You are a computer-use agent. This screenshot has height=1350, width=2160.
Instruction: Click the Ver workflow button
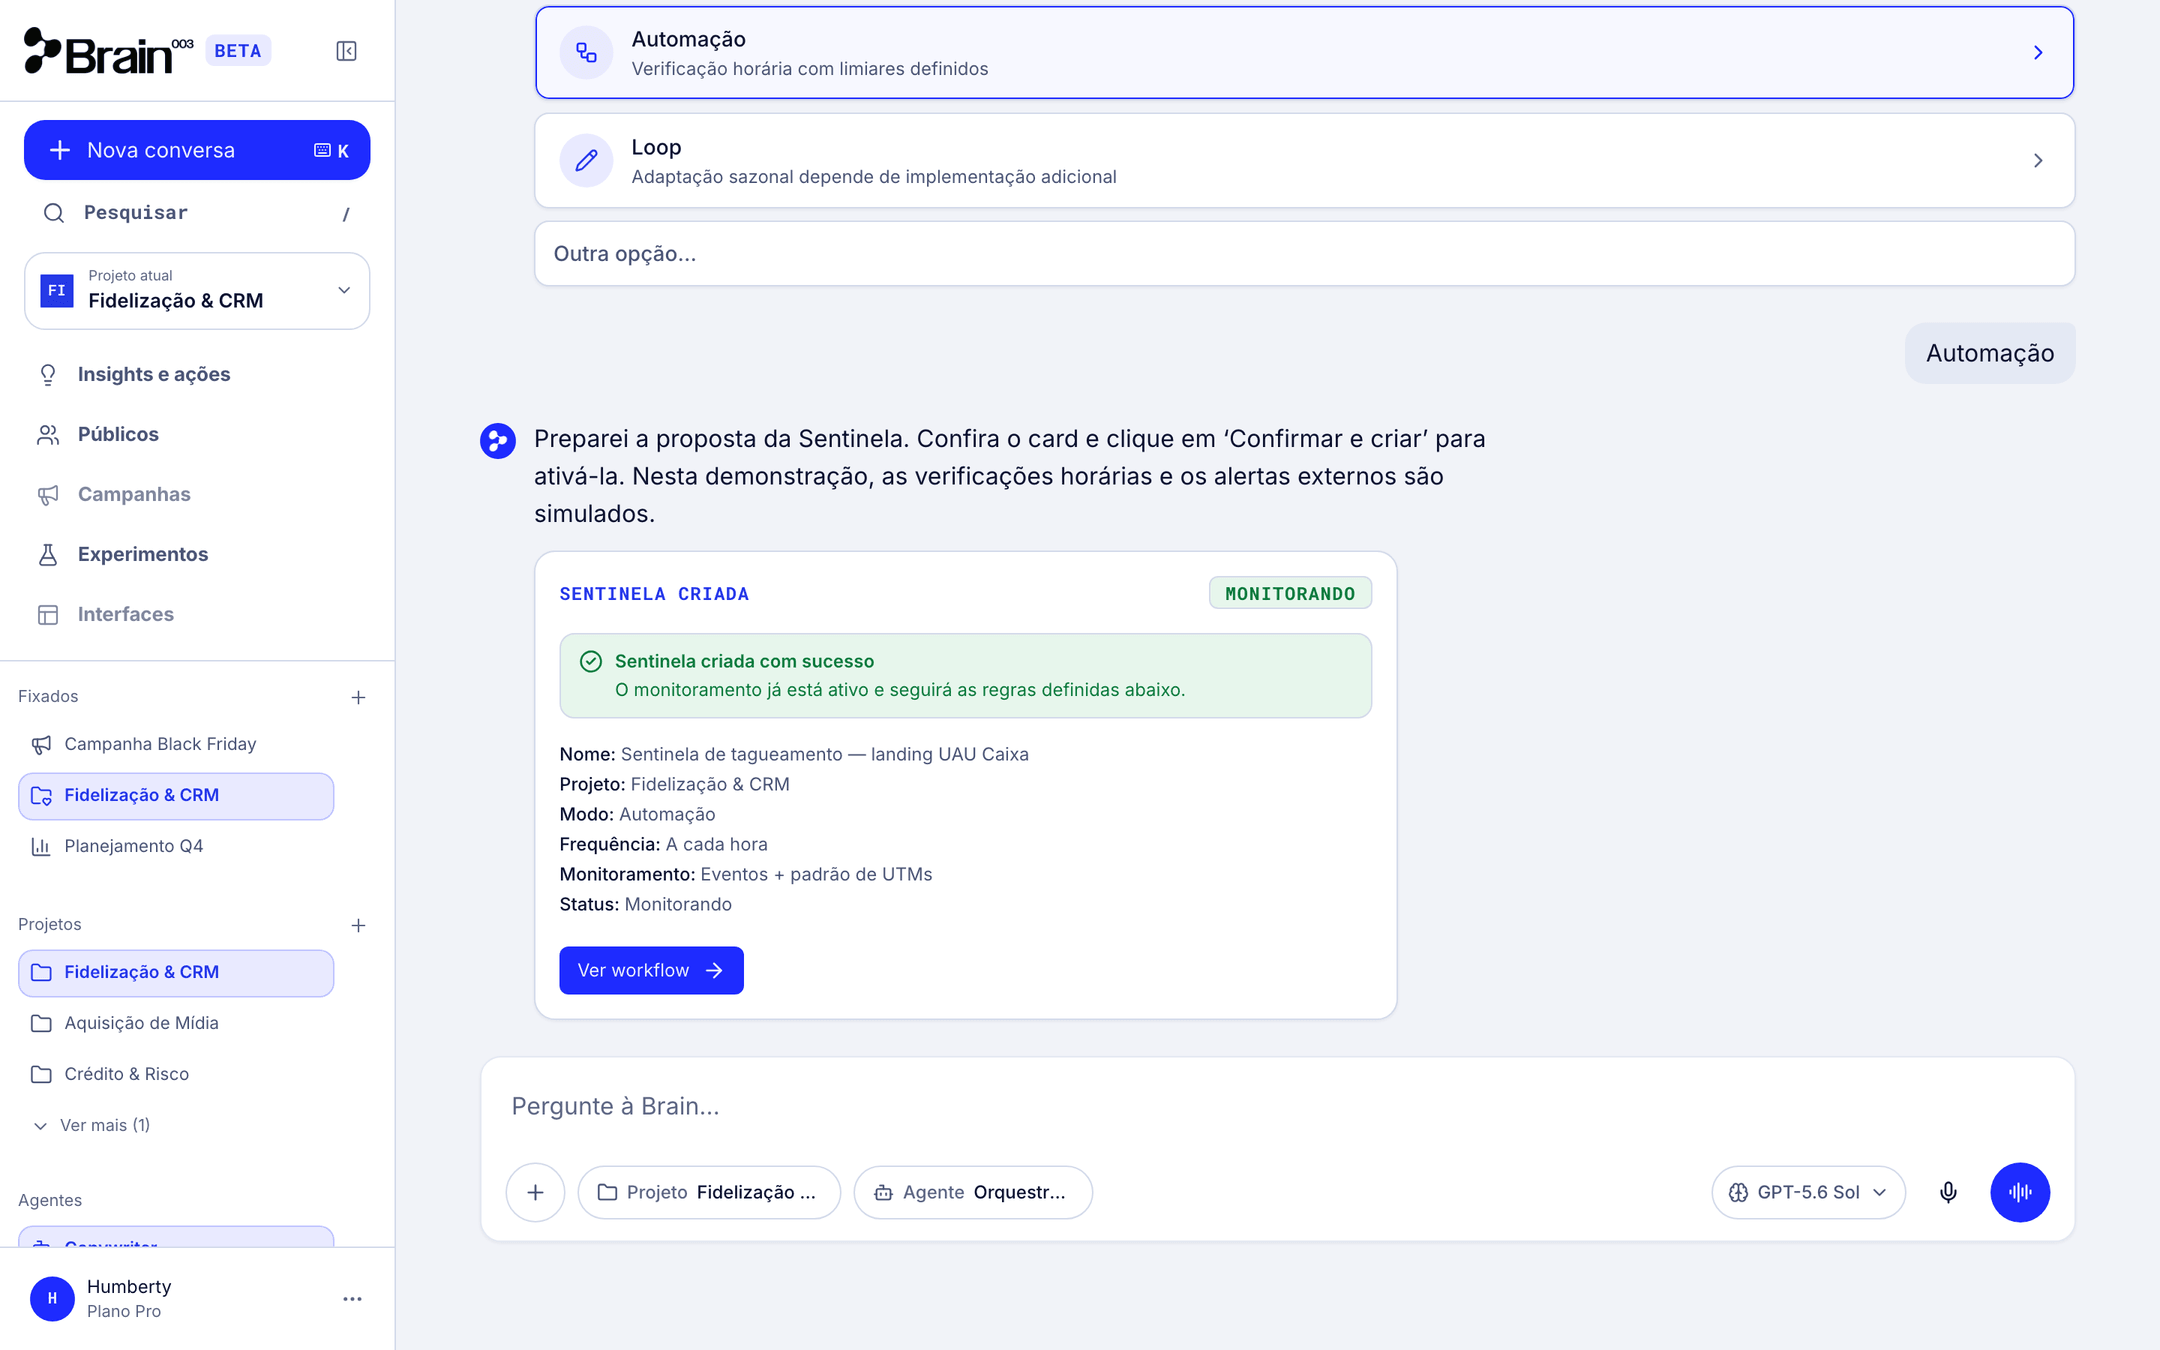click(651, 970)
